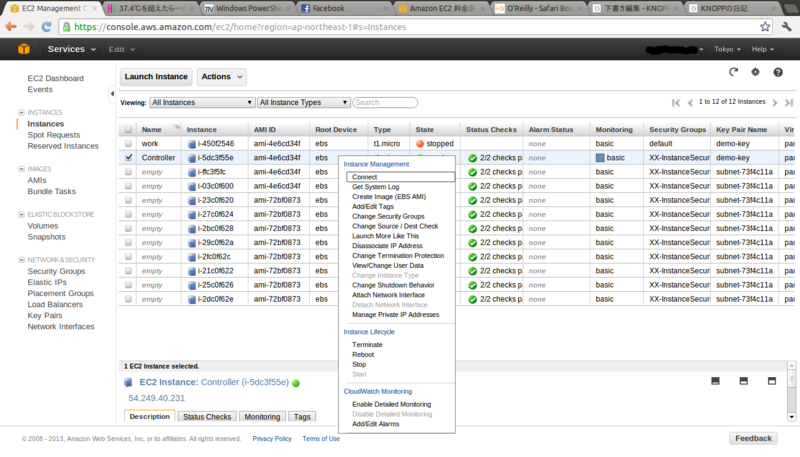Click the edit pencil in Name column header
Image resolution: width=800 pixels, height=457 pixels.
(x=177, y=127)
